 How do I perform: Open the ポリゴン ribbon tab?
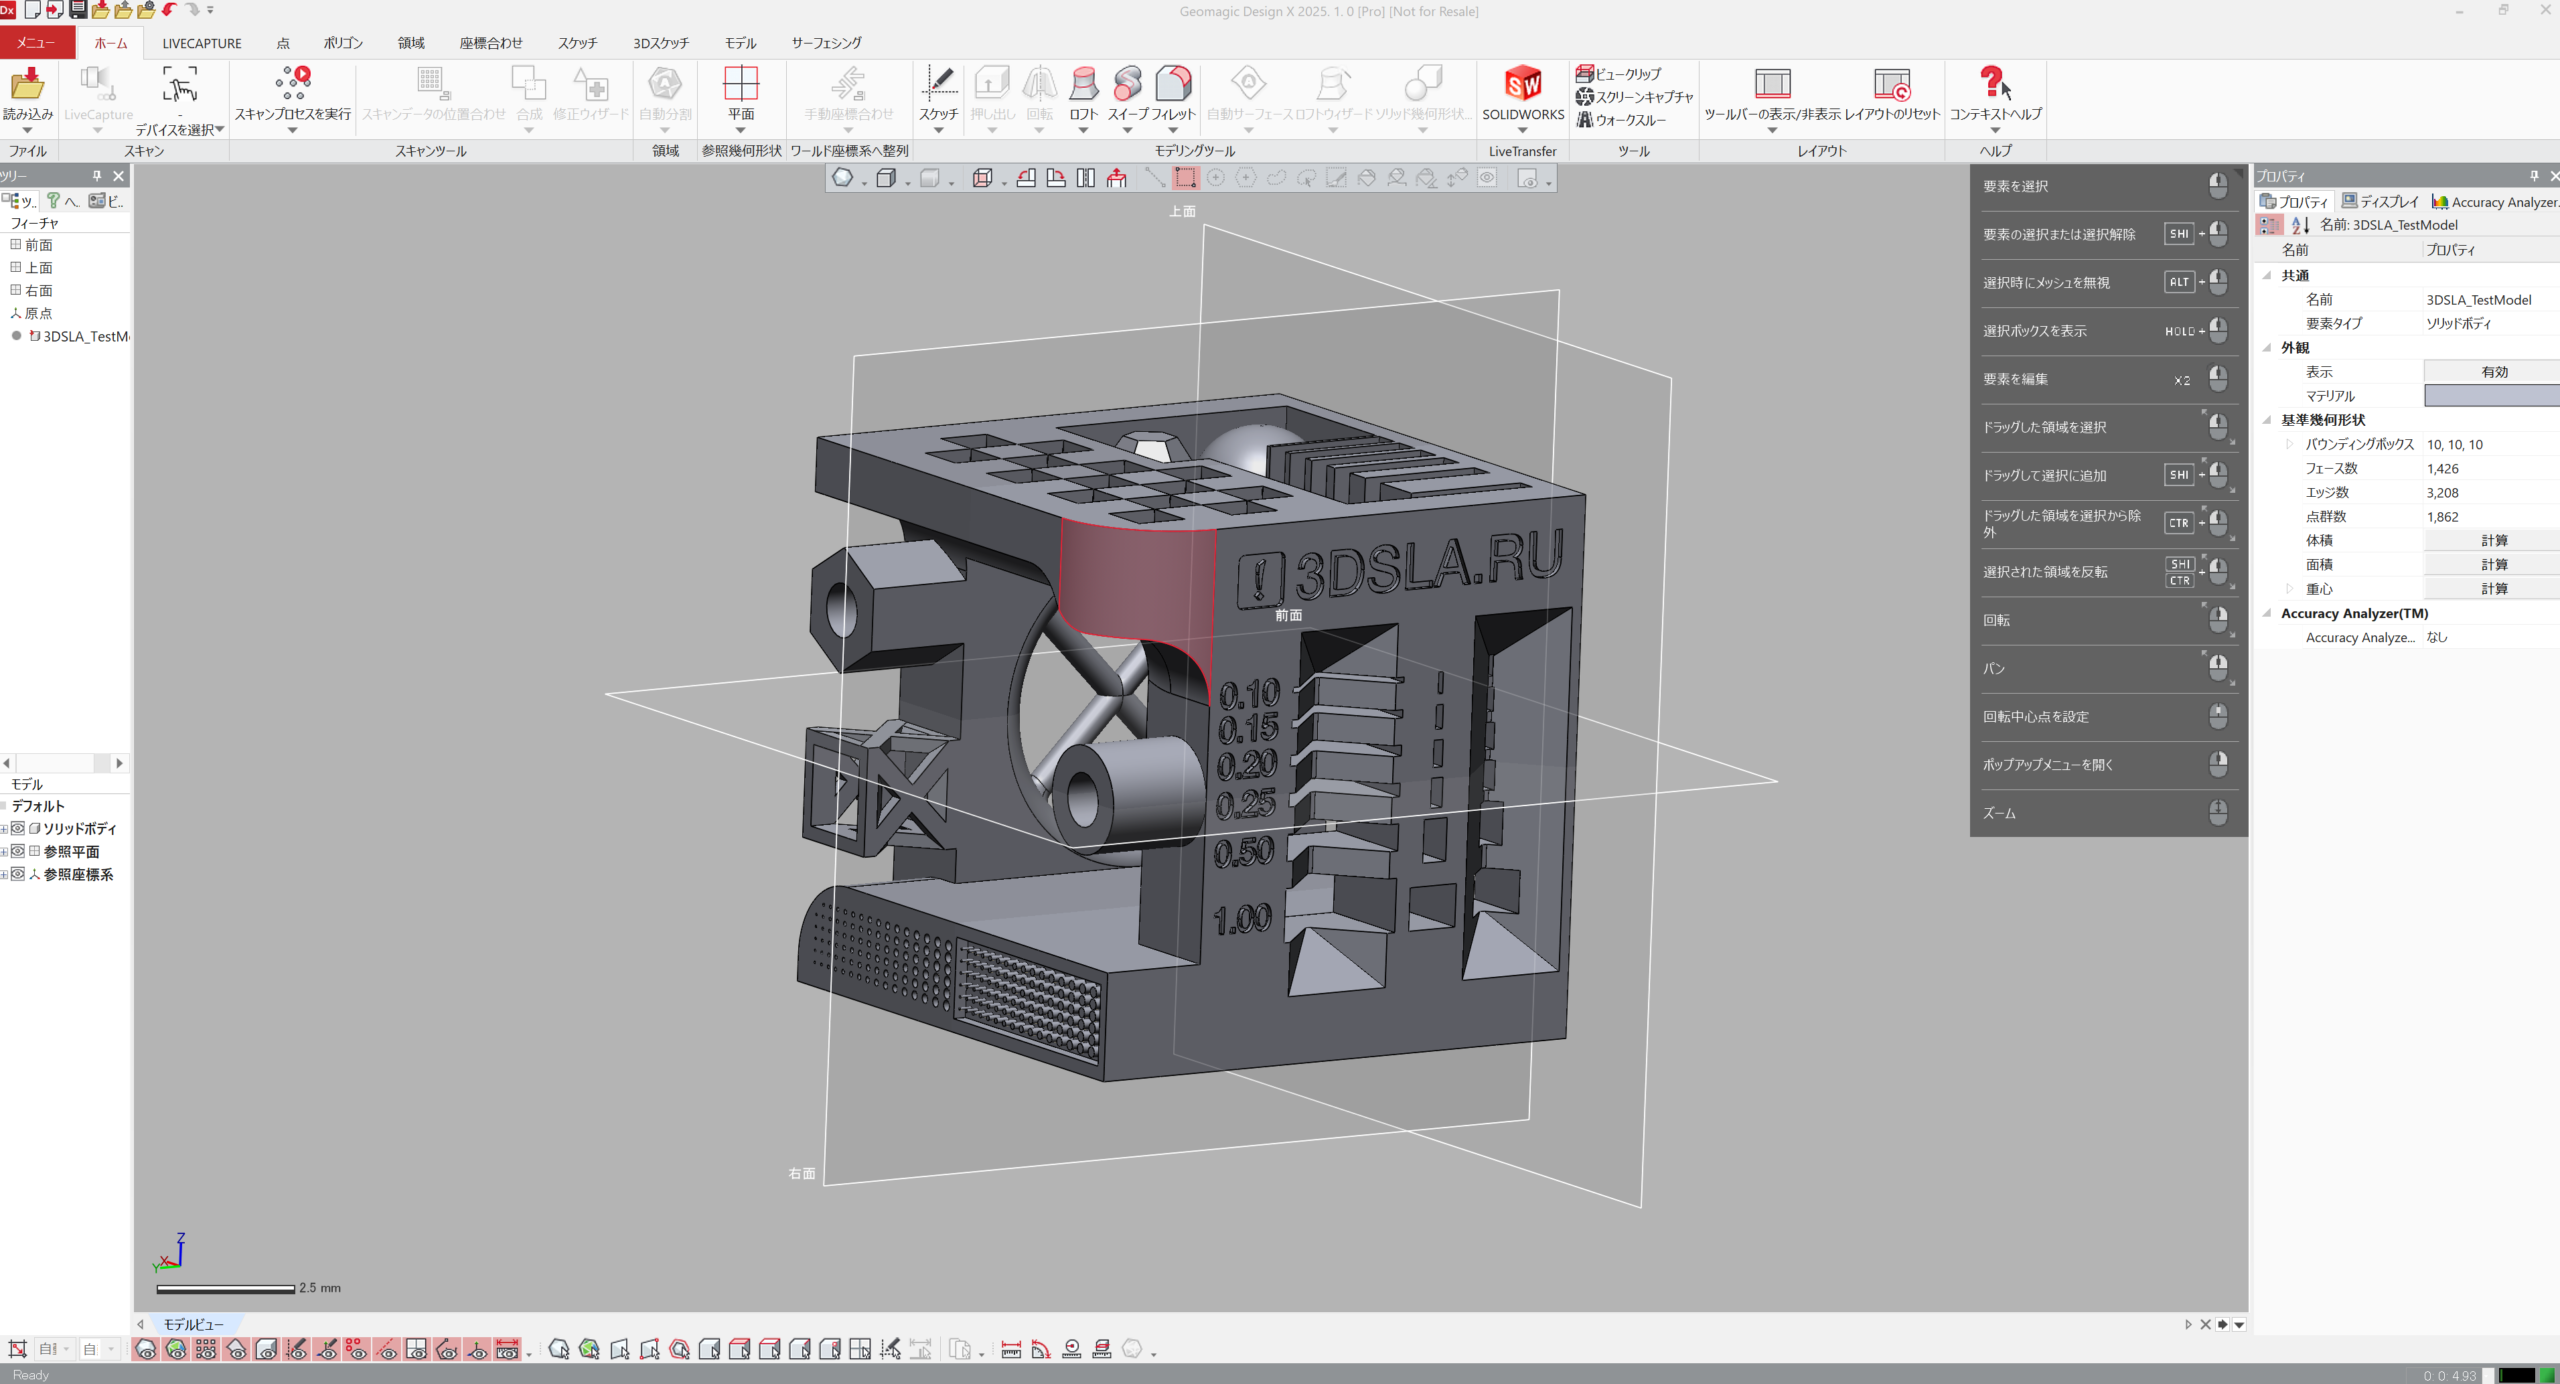click(343, 43)
